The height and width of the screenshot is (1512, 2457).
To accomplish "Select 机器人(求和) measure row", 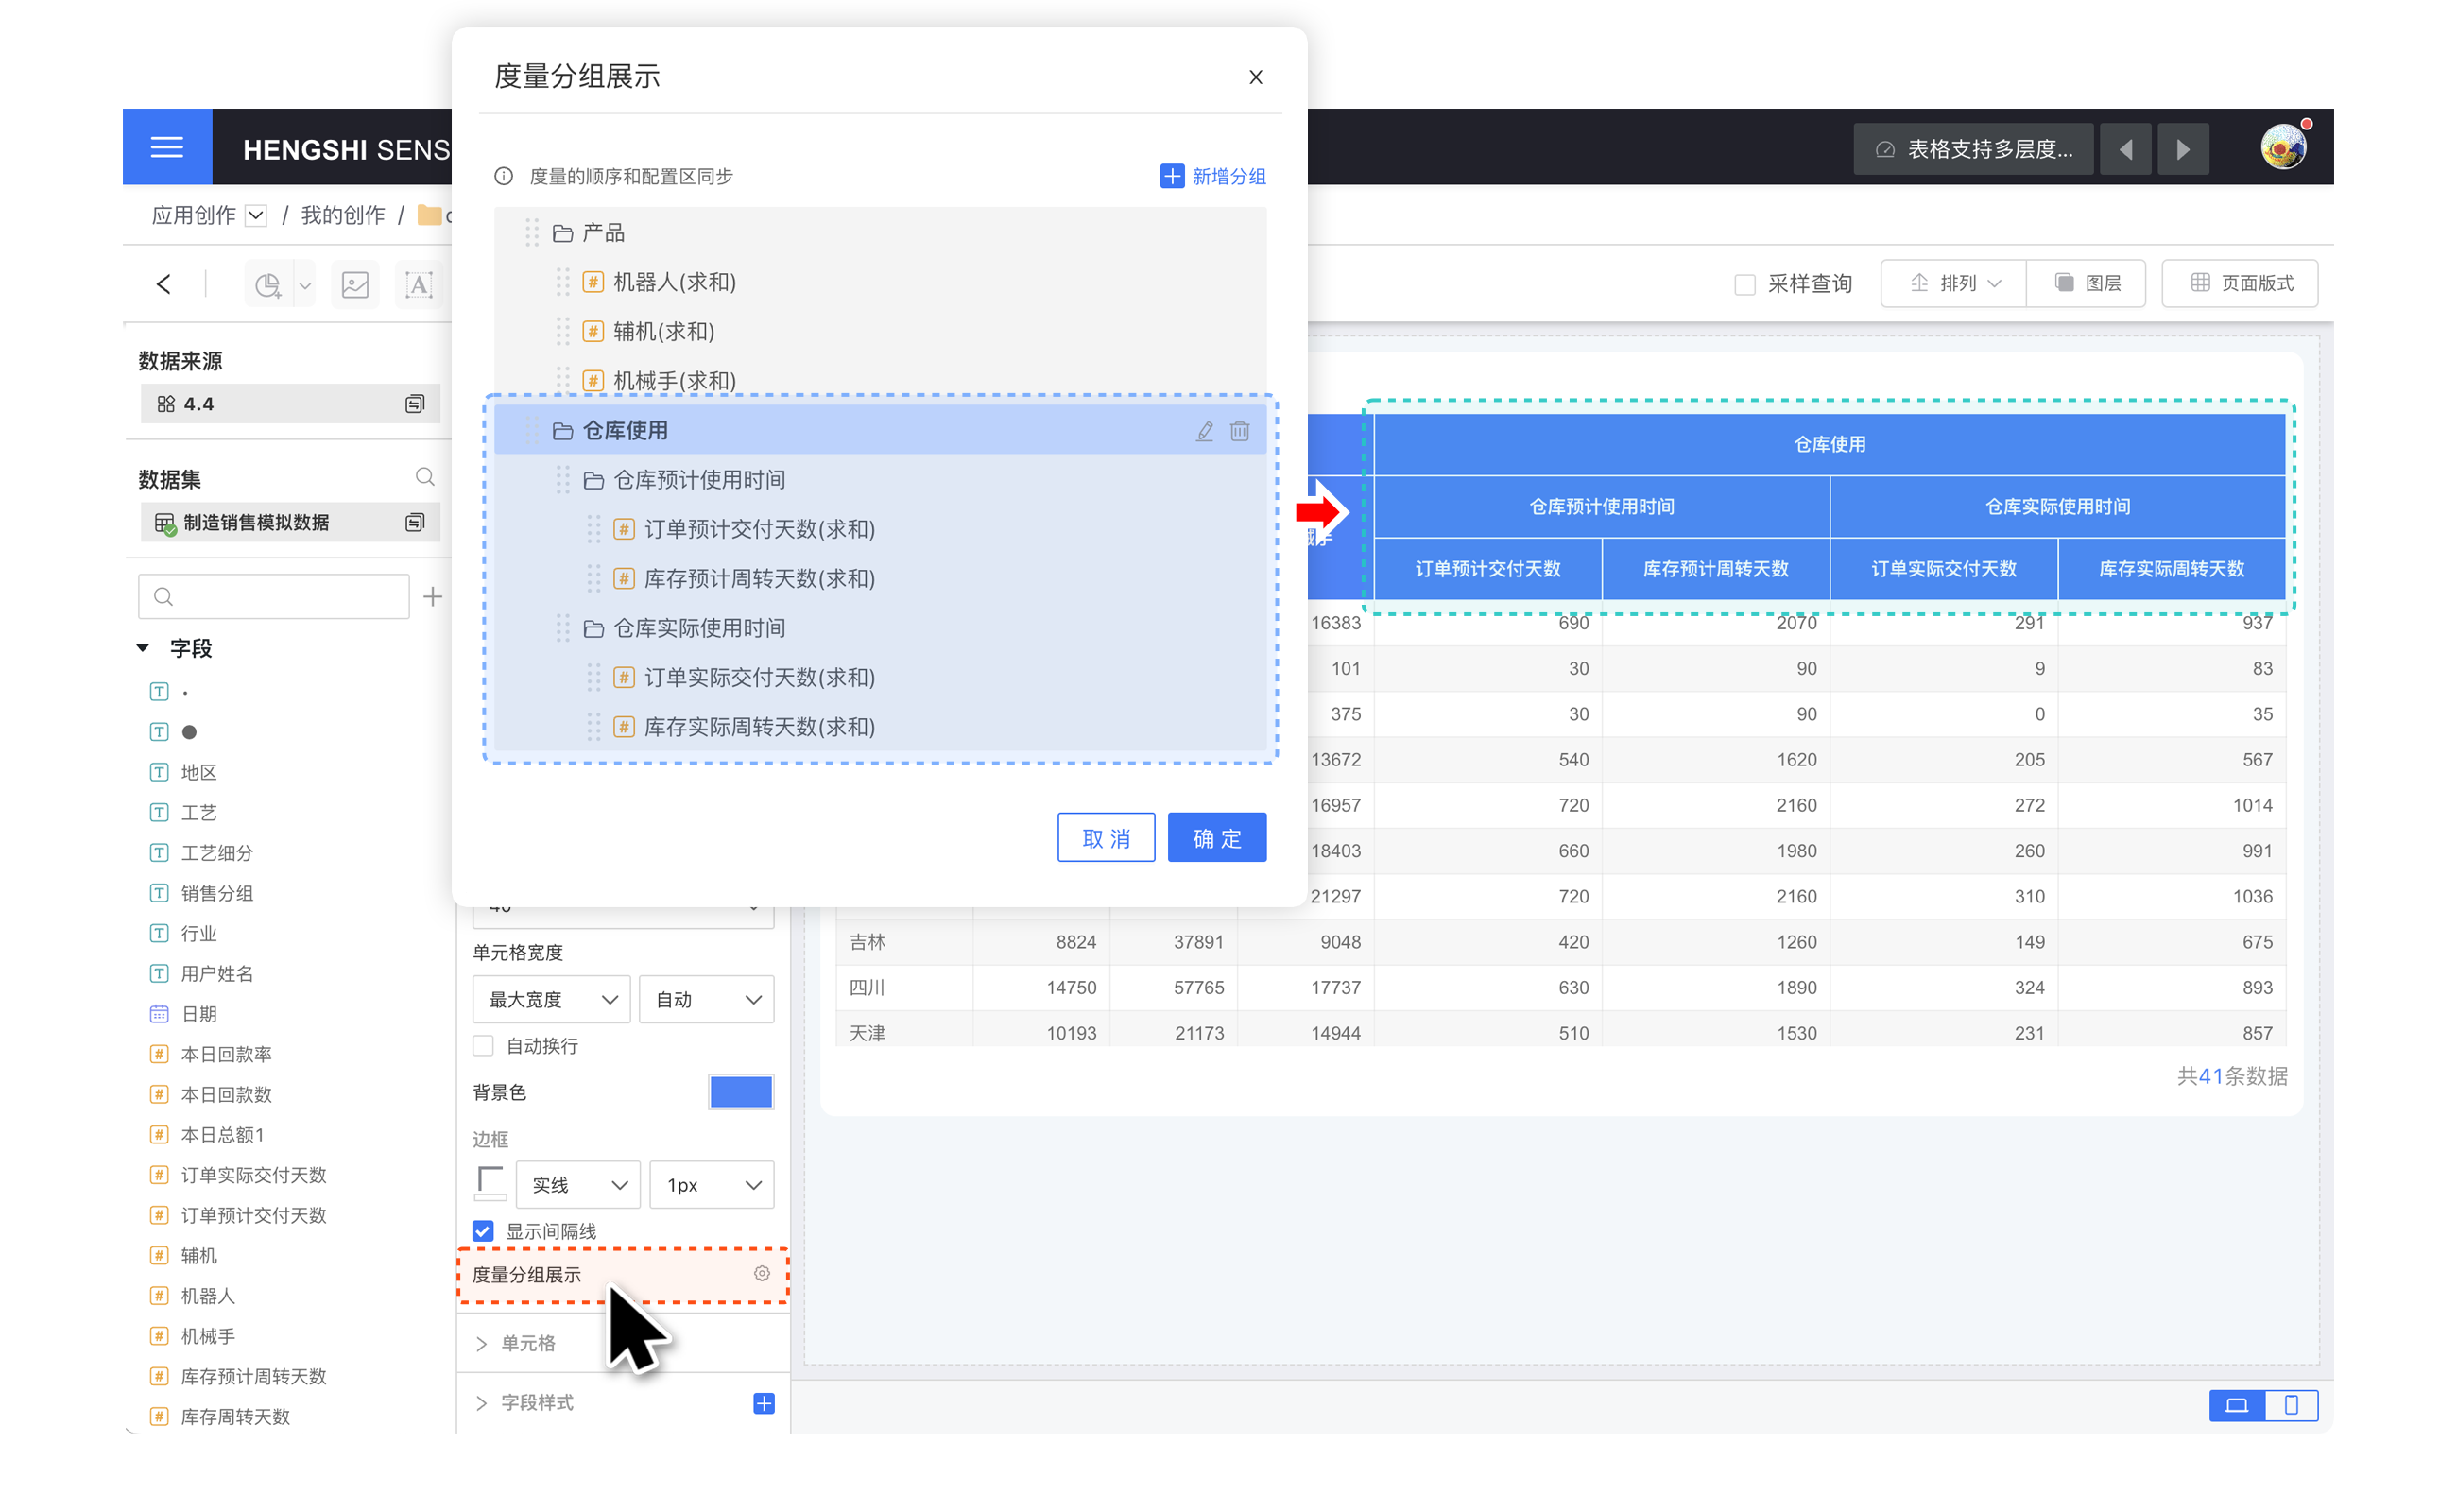I will tap(880, 282).
